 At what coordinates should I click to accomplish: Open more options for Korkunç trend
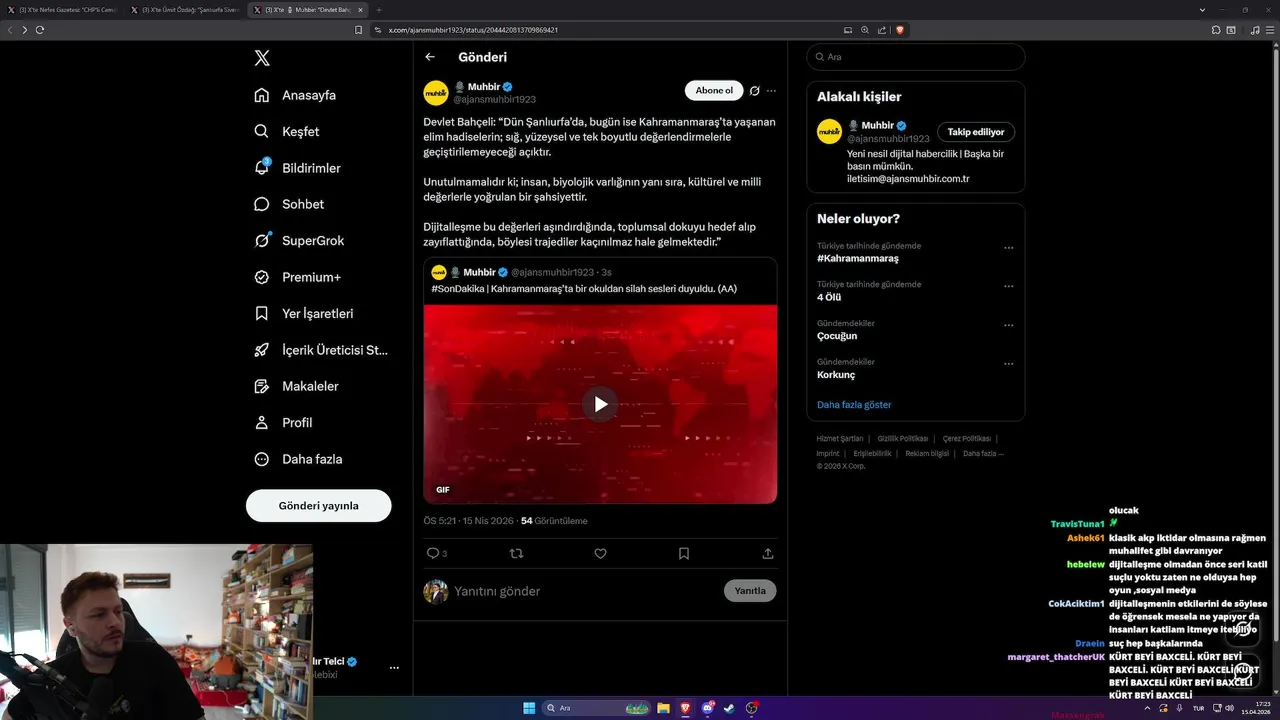pos(1009,364)
